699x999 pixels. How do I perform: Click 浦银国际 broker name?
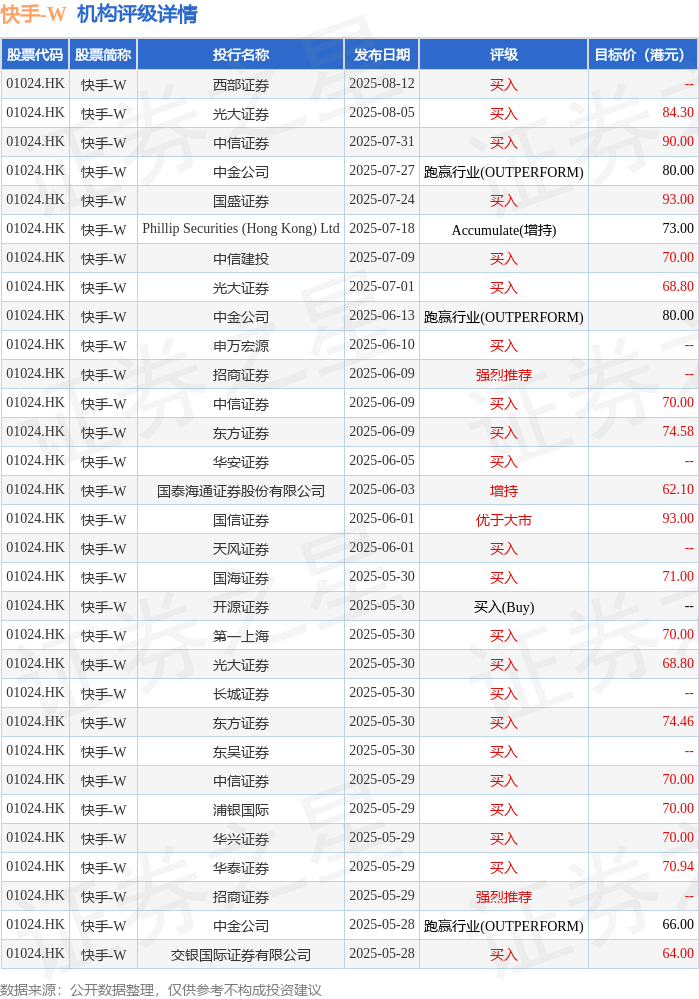[x=241, y=810]
